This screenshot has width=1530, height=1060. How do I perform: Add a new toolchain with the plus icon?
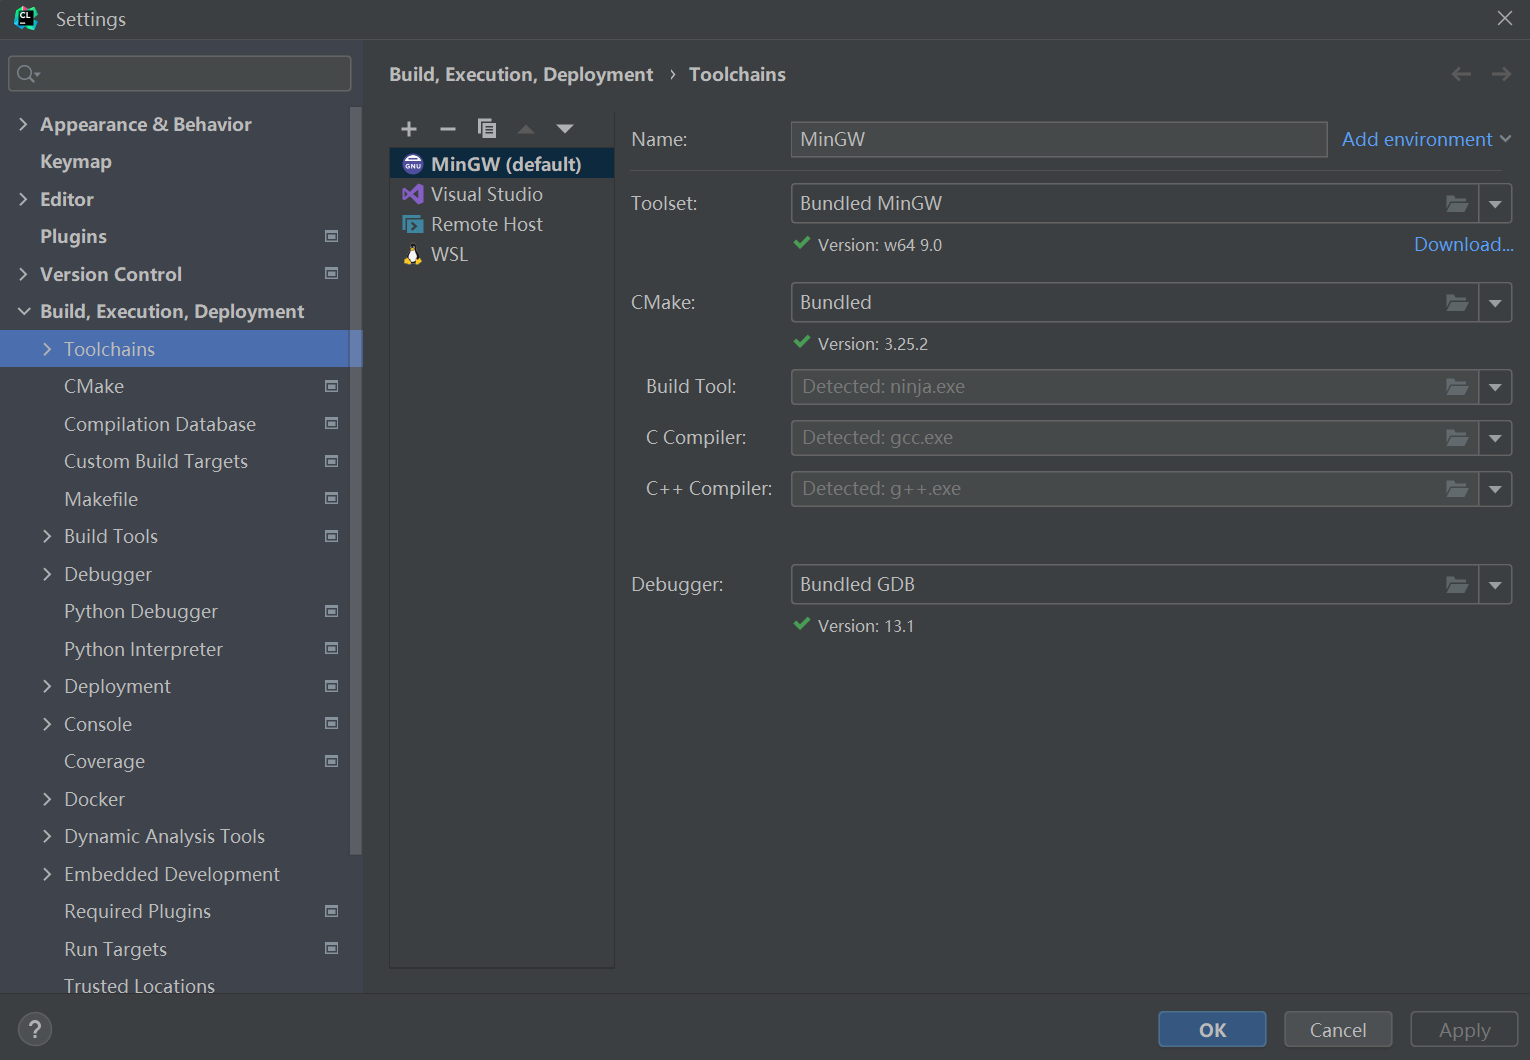[408, 128]
